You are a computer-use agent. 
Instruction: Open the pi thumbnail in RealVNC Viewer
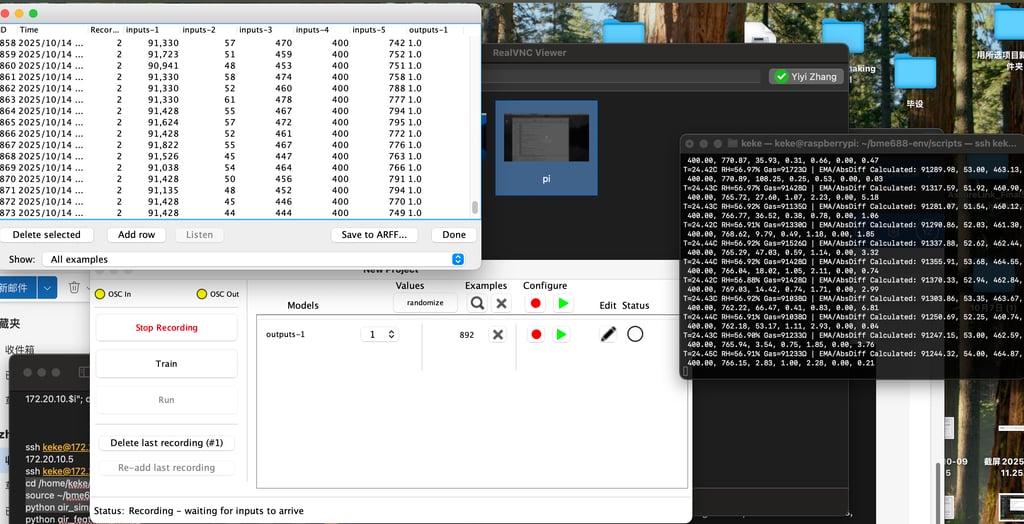[546, 148]
